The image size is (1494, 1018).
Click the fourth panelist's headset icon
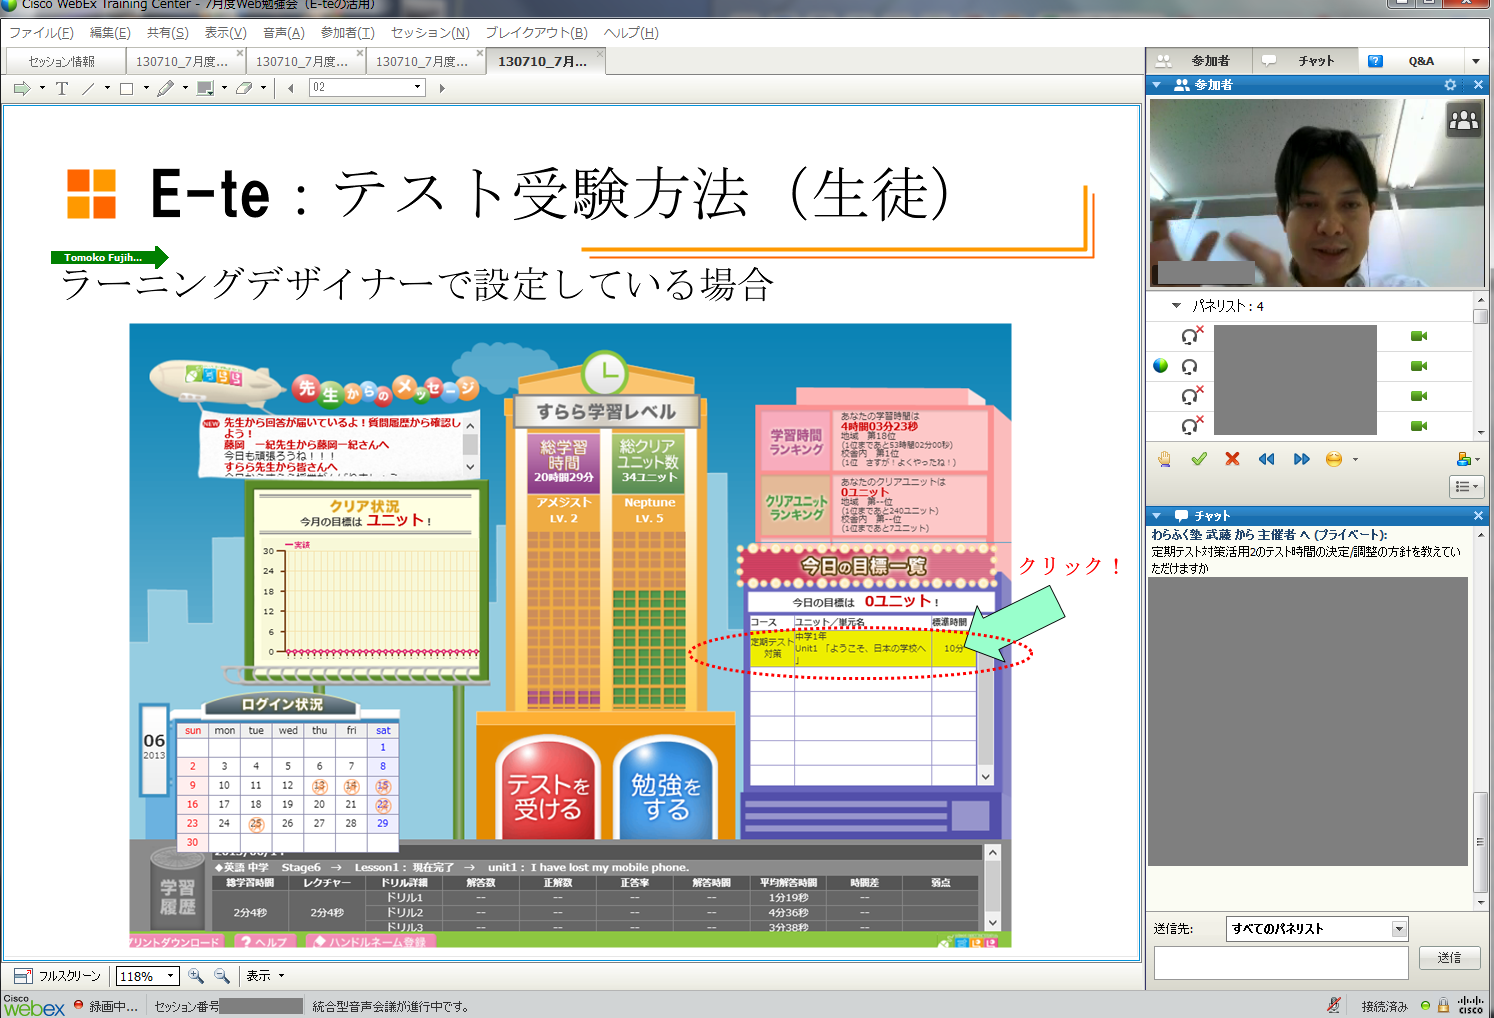pyautogui.click(x=1191, y=426)
